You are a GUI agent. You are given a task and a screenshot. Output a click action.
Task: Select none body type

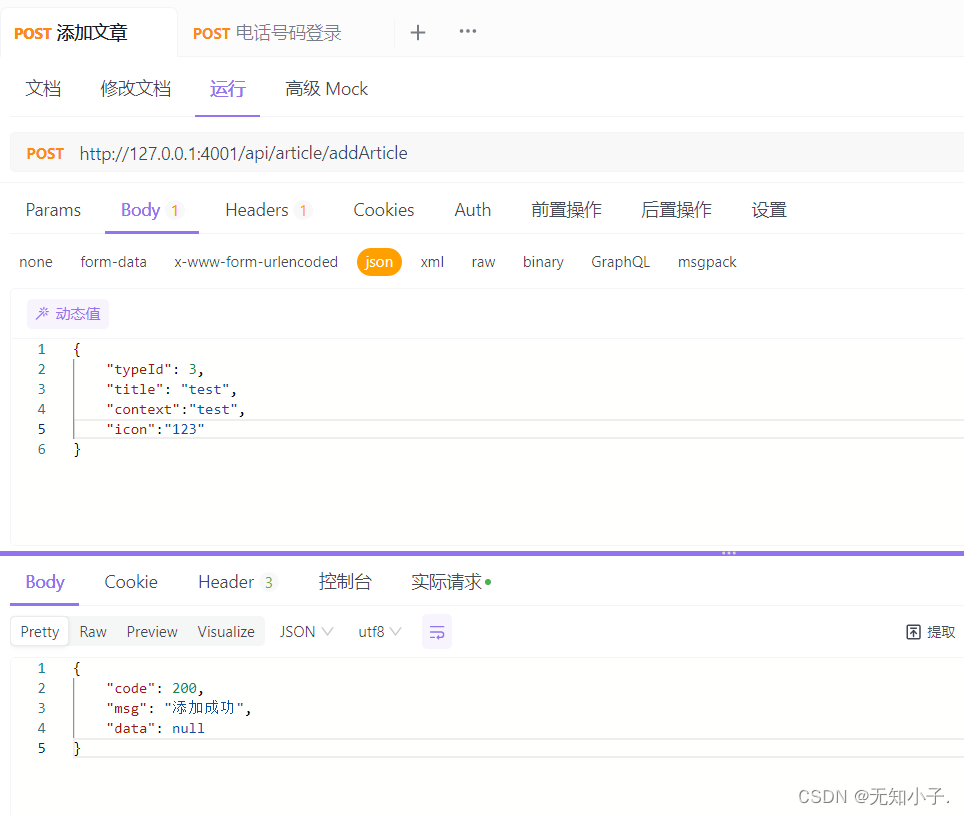click(x=36, y=262)
